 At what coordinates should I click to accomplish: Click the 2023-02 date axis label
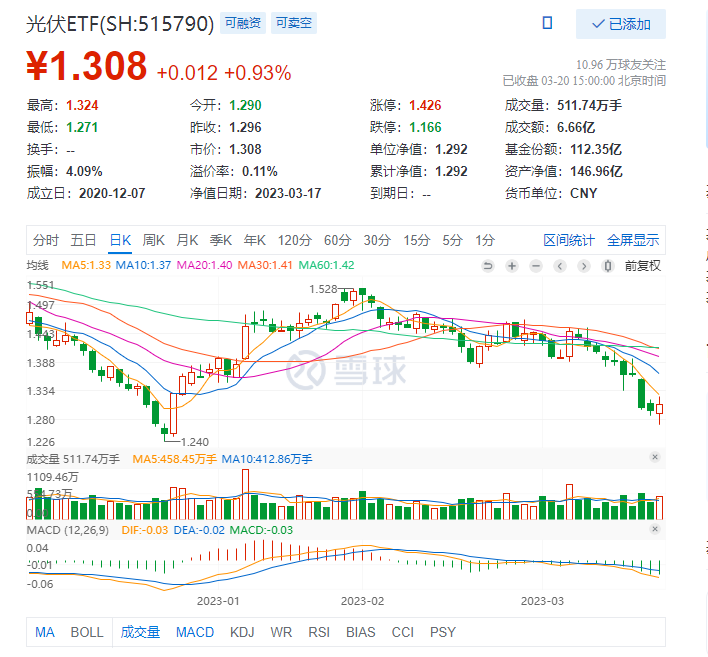(362, 601)
